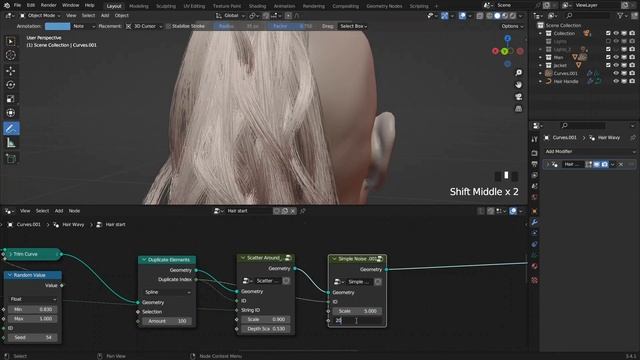The width and height of the screenshot is (640, 360).
Task: Uncheck Man collection exclude checkbox
Action: click(x=608, y=57)
